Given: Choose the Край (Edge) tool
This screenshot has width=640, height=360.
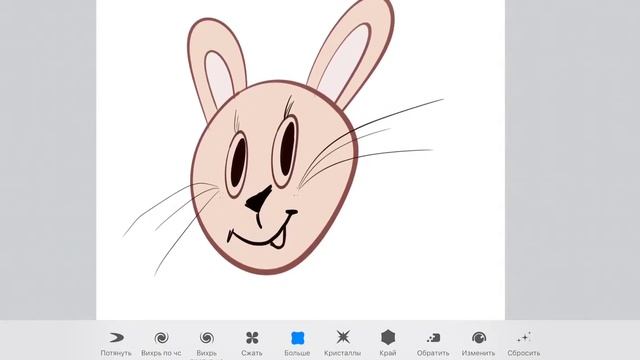Looking at the screenshot, I should (x=388, y=344).
